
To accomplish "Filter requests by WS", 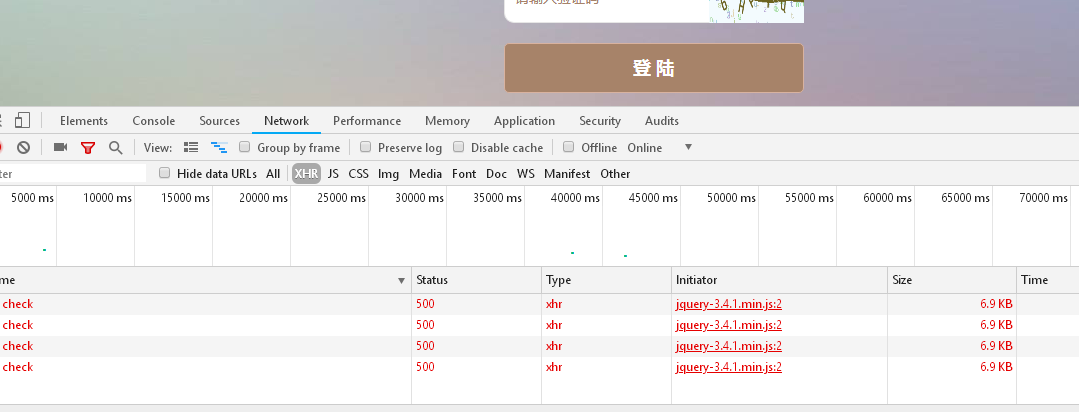I will (x=526, y=174).
